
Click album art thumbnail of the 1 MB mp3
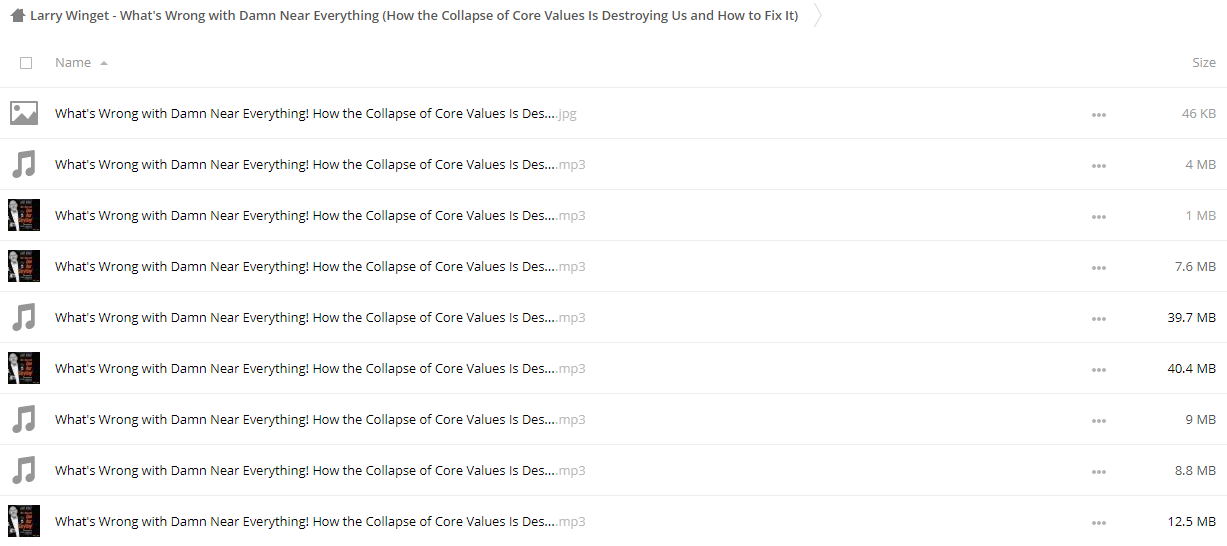point(24,215)
